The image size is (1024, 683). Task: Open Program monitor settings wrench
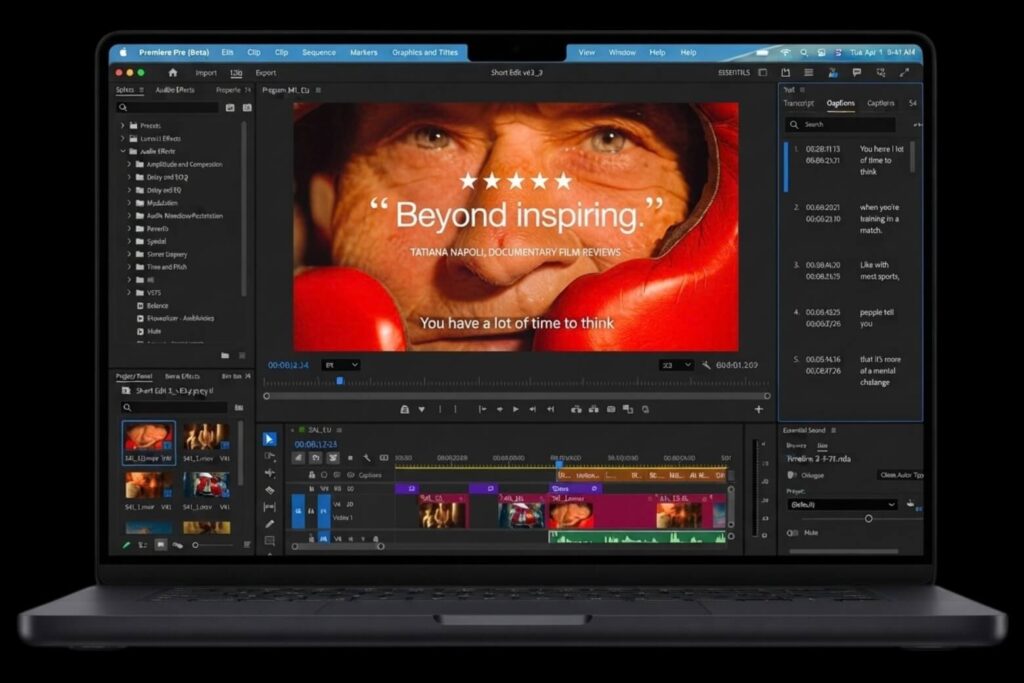tap(706, 365)
